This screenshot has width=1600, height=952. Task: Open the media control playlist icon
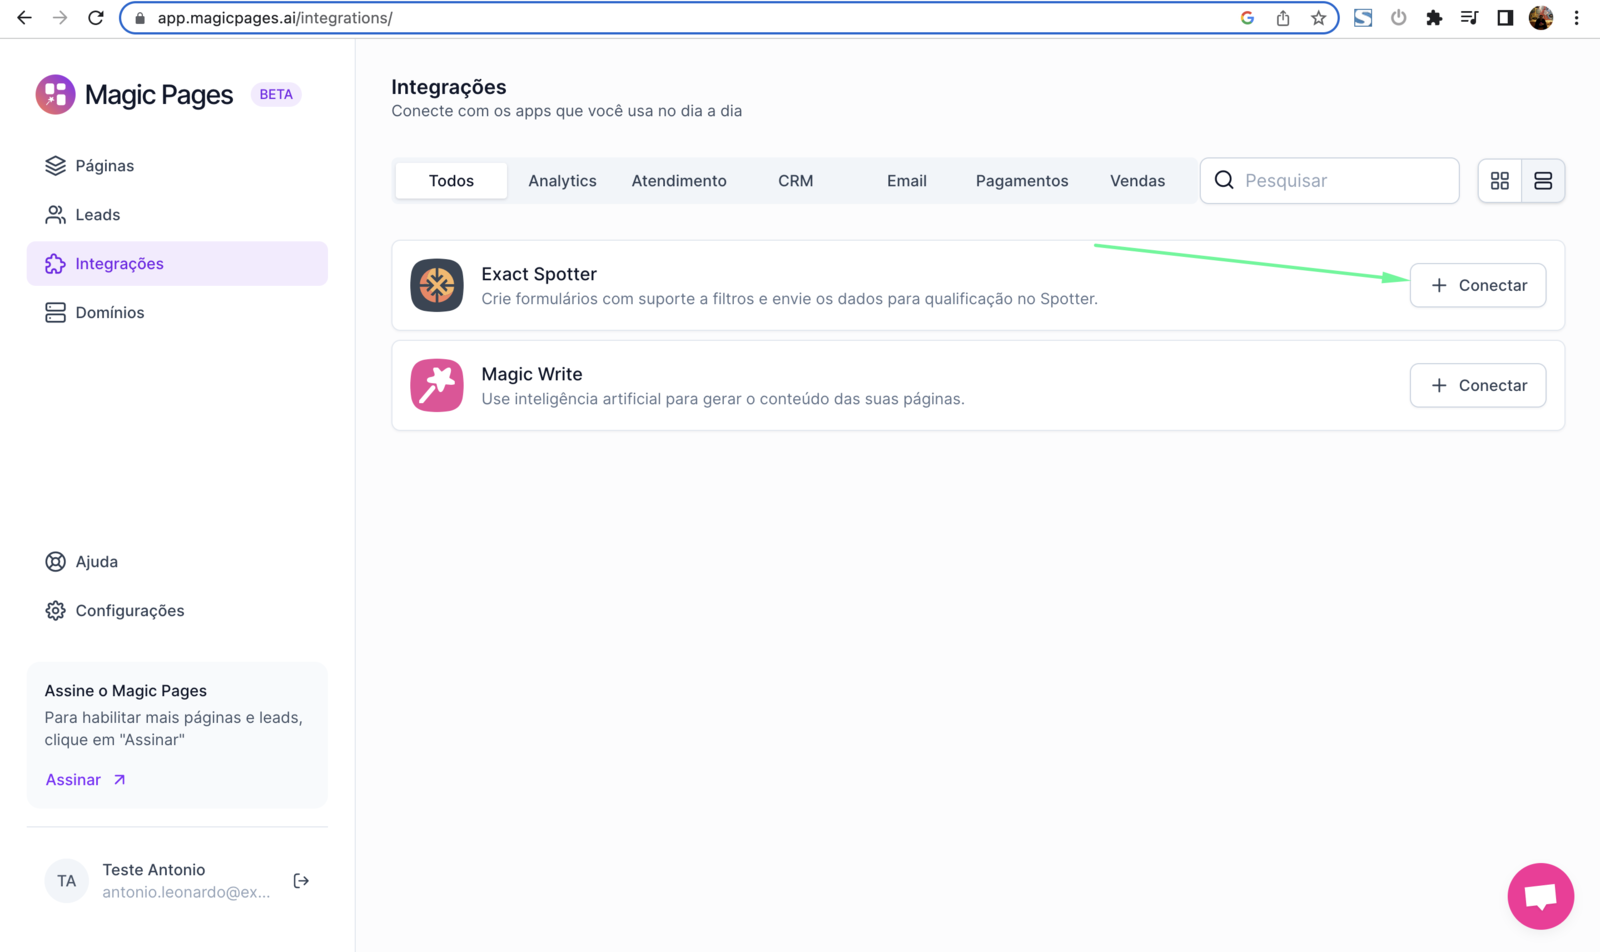pyautogui.click(x=1469, y=18)
